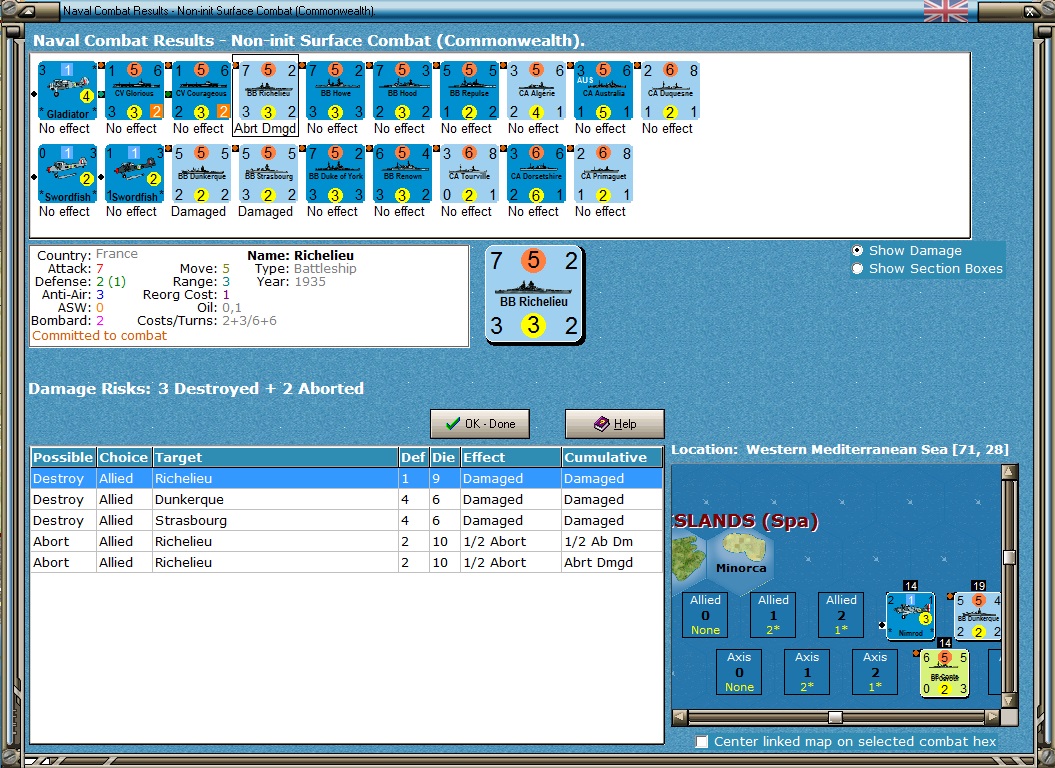Click the Possible column header
Image resolution: width=1055 pixels, height=768 pixels.
63,457
